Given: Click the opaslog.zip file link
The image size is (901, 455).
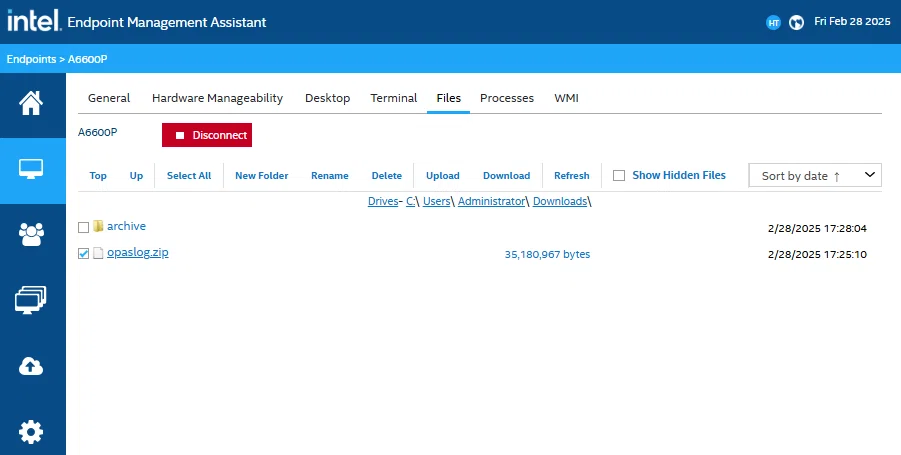Looking at the screenshot, I should pos(138,253).
